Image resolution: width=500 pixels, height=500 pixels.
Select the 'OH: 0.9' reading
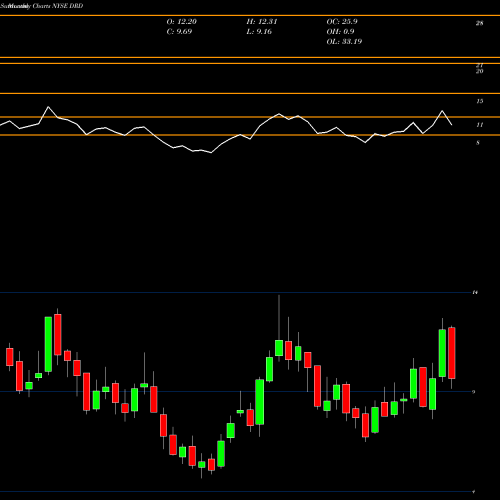click(340, 32)
